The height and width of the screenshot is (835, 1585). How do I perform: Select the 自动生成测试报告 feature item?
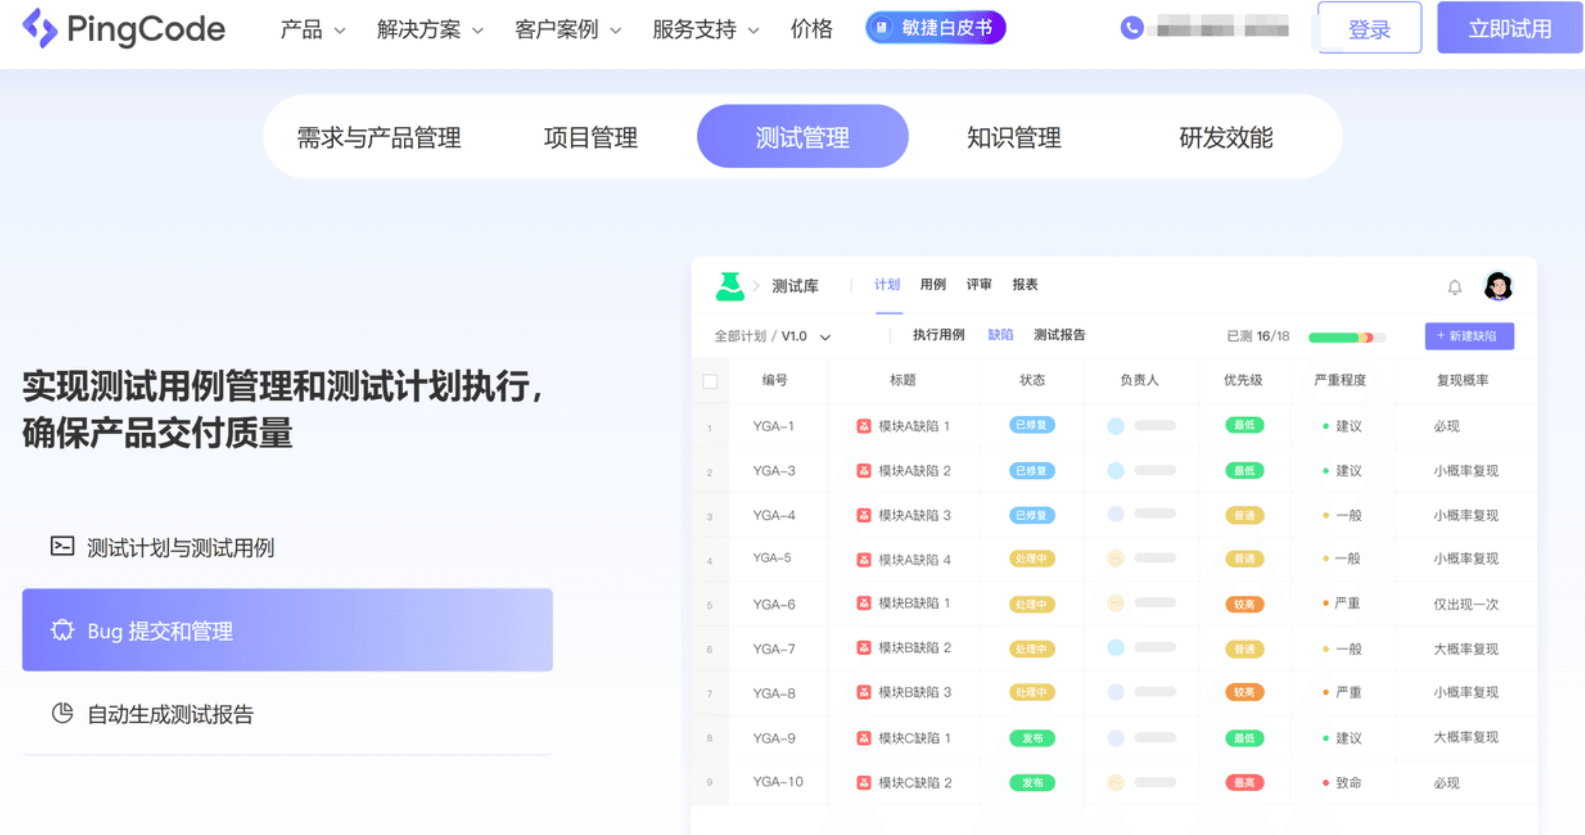coord(287,713)
